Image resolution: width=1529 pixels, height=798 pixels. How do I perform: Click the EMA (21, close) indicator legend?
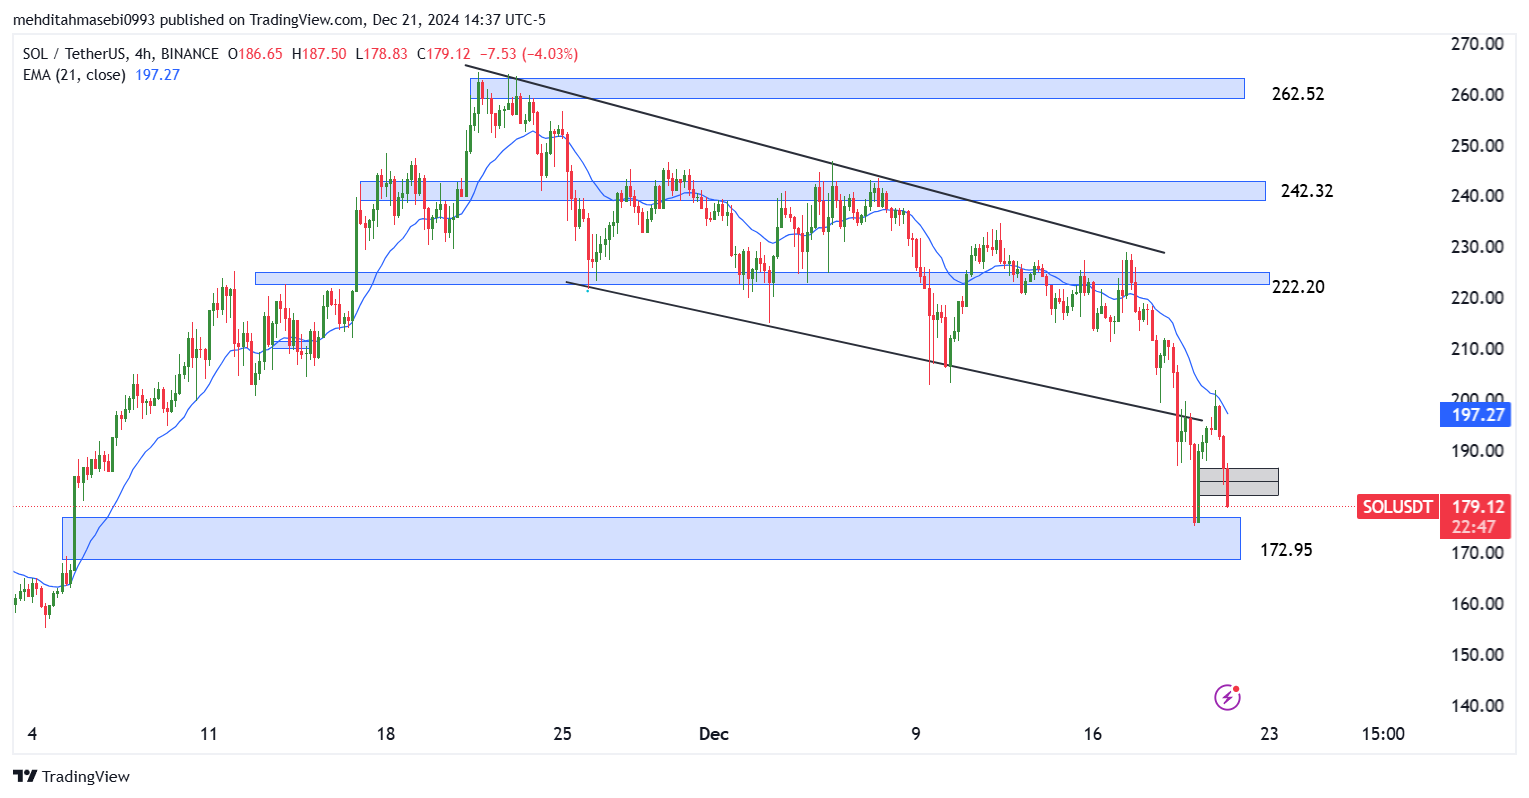pyautogui.click(x=74, y=75)
